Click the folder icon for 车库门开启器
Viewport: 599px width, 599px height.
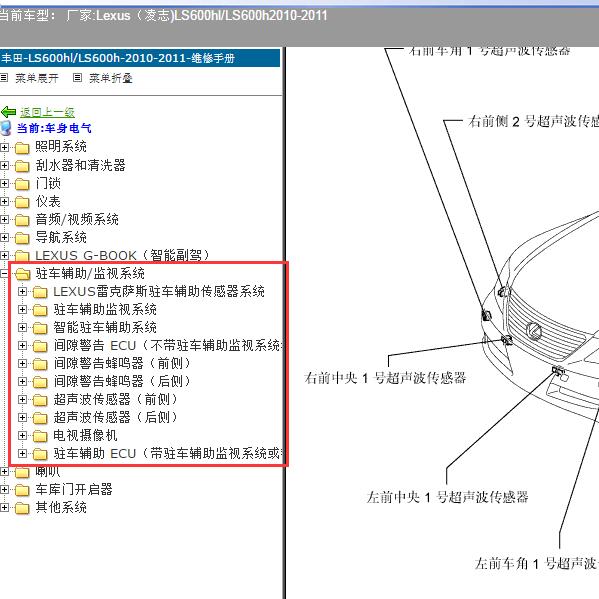coord(22,490)
